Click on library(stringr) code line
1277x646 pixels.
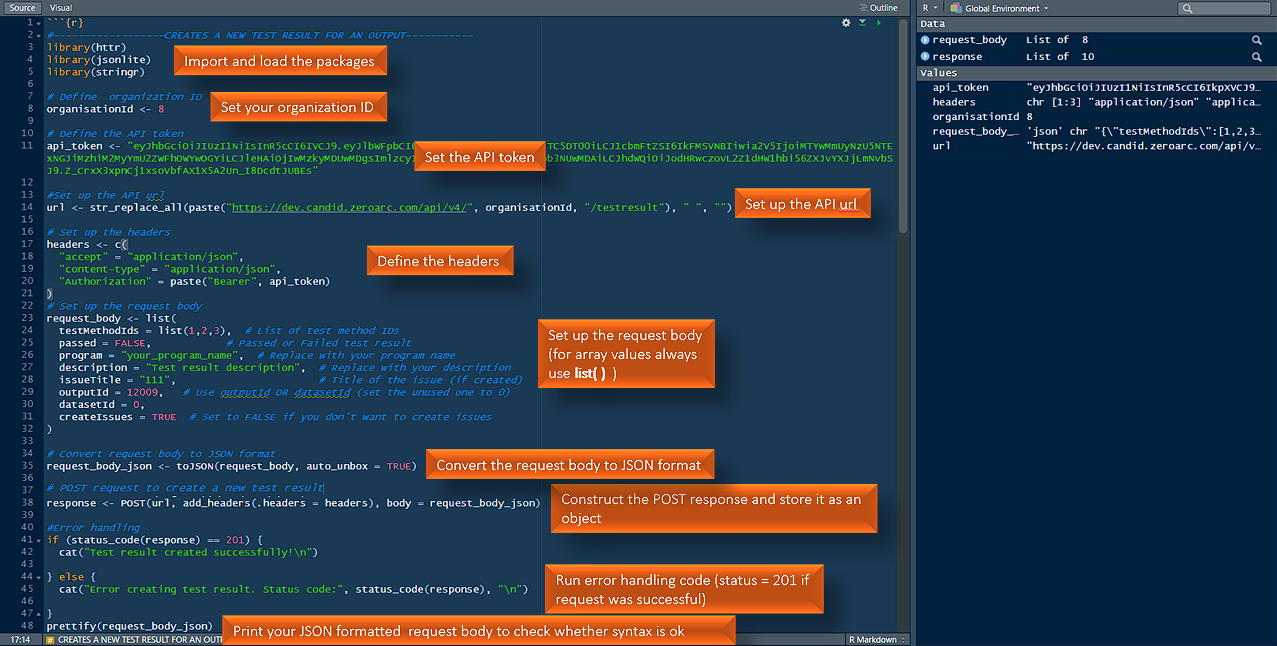(96, 71)
